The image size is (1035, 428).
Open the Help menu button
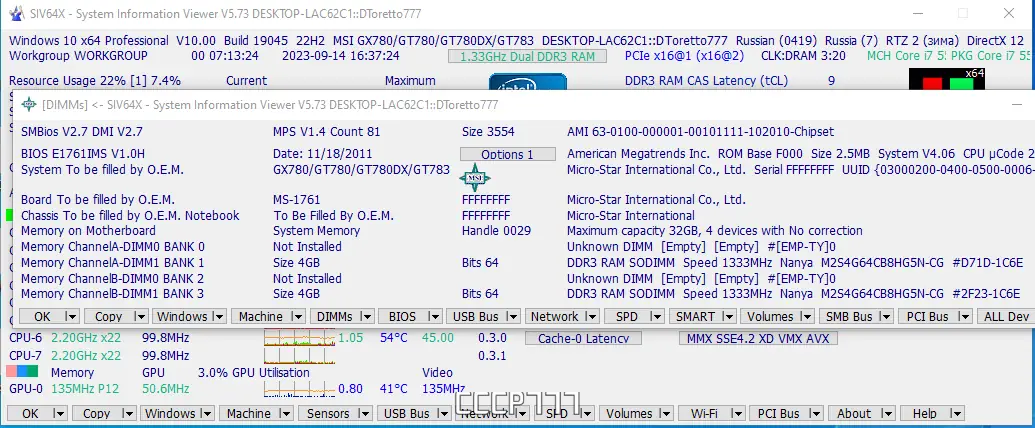coord(924,413)
